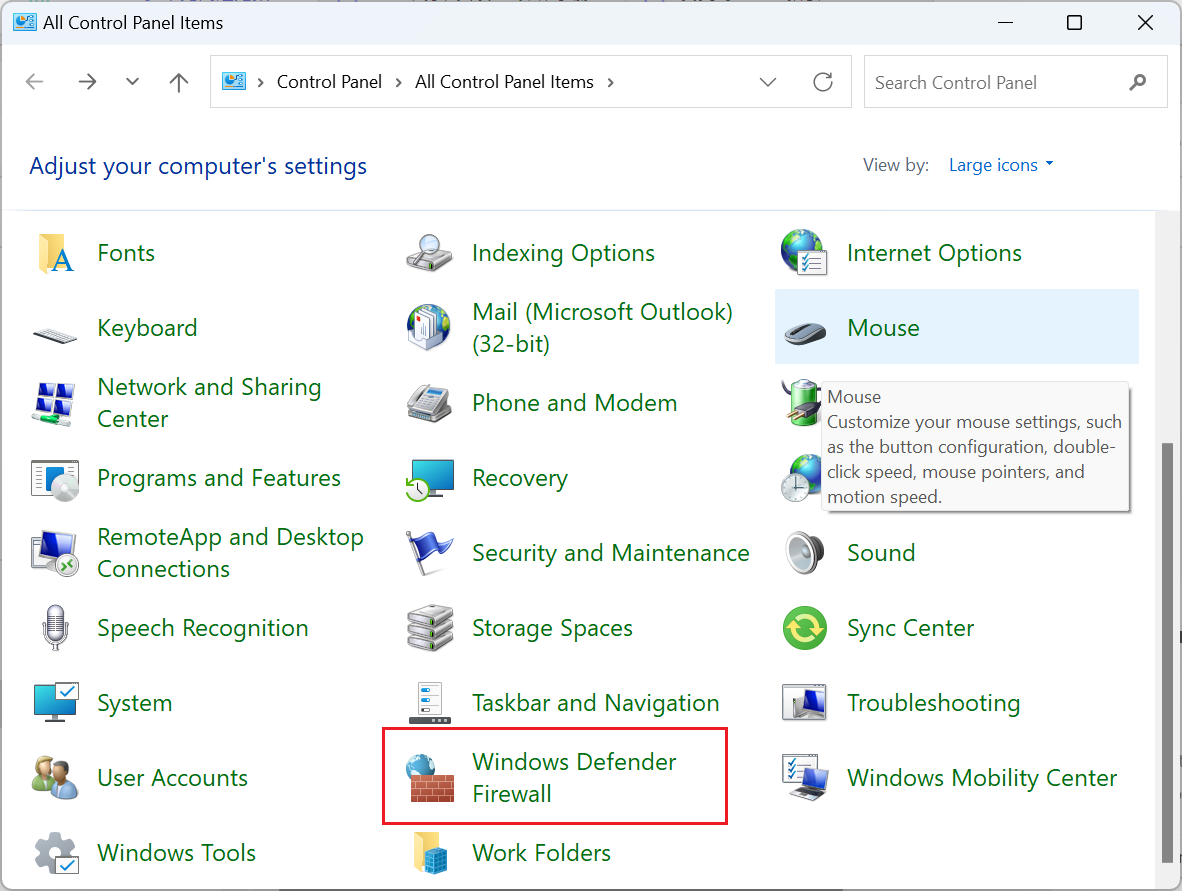1182x891 pixels.
Task: Open the System monitor icon
Action: pos(55,703)
